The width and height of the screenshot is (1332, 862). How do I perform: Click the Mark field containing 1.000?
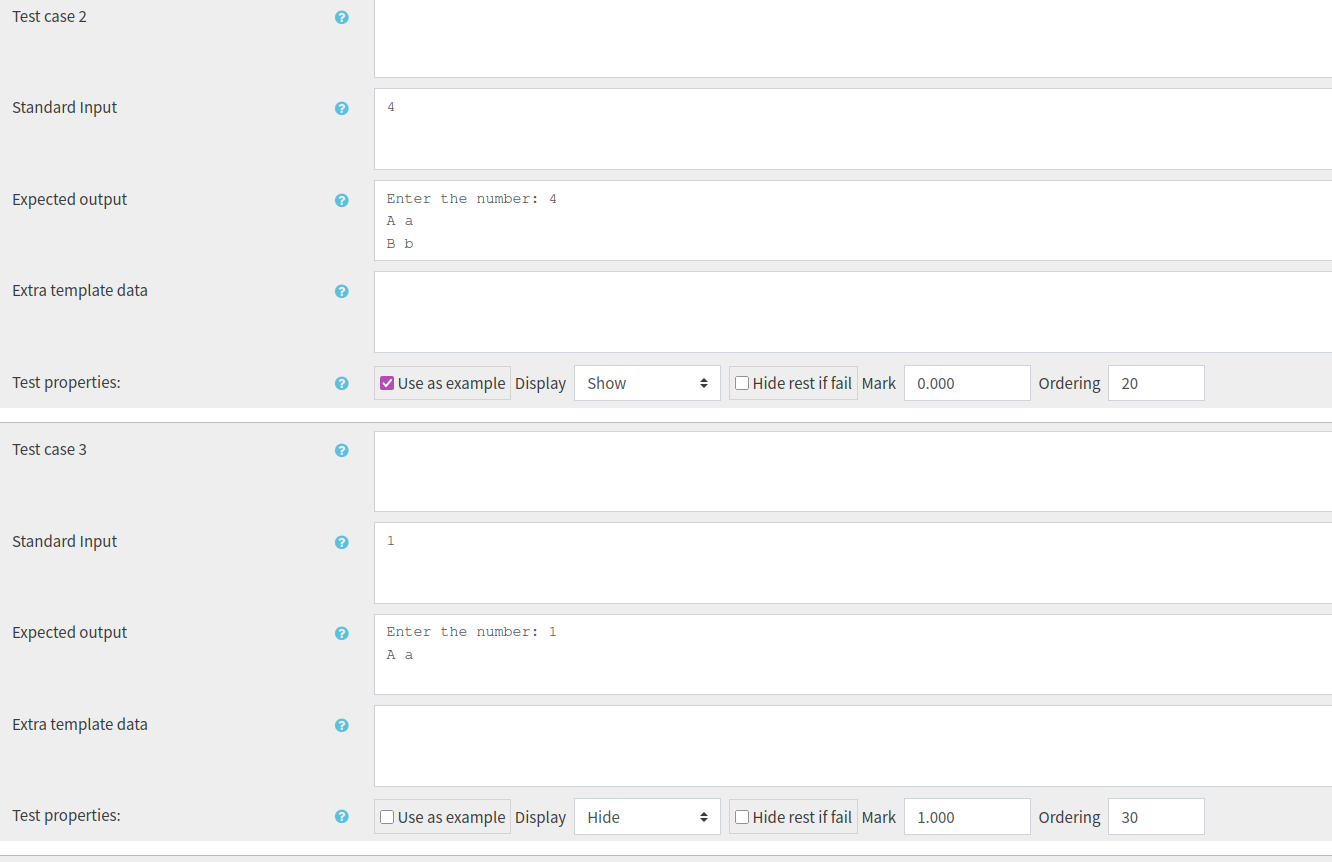(x=966, y=816)
